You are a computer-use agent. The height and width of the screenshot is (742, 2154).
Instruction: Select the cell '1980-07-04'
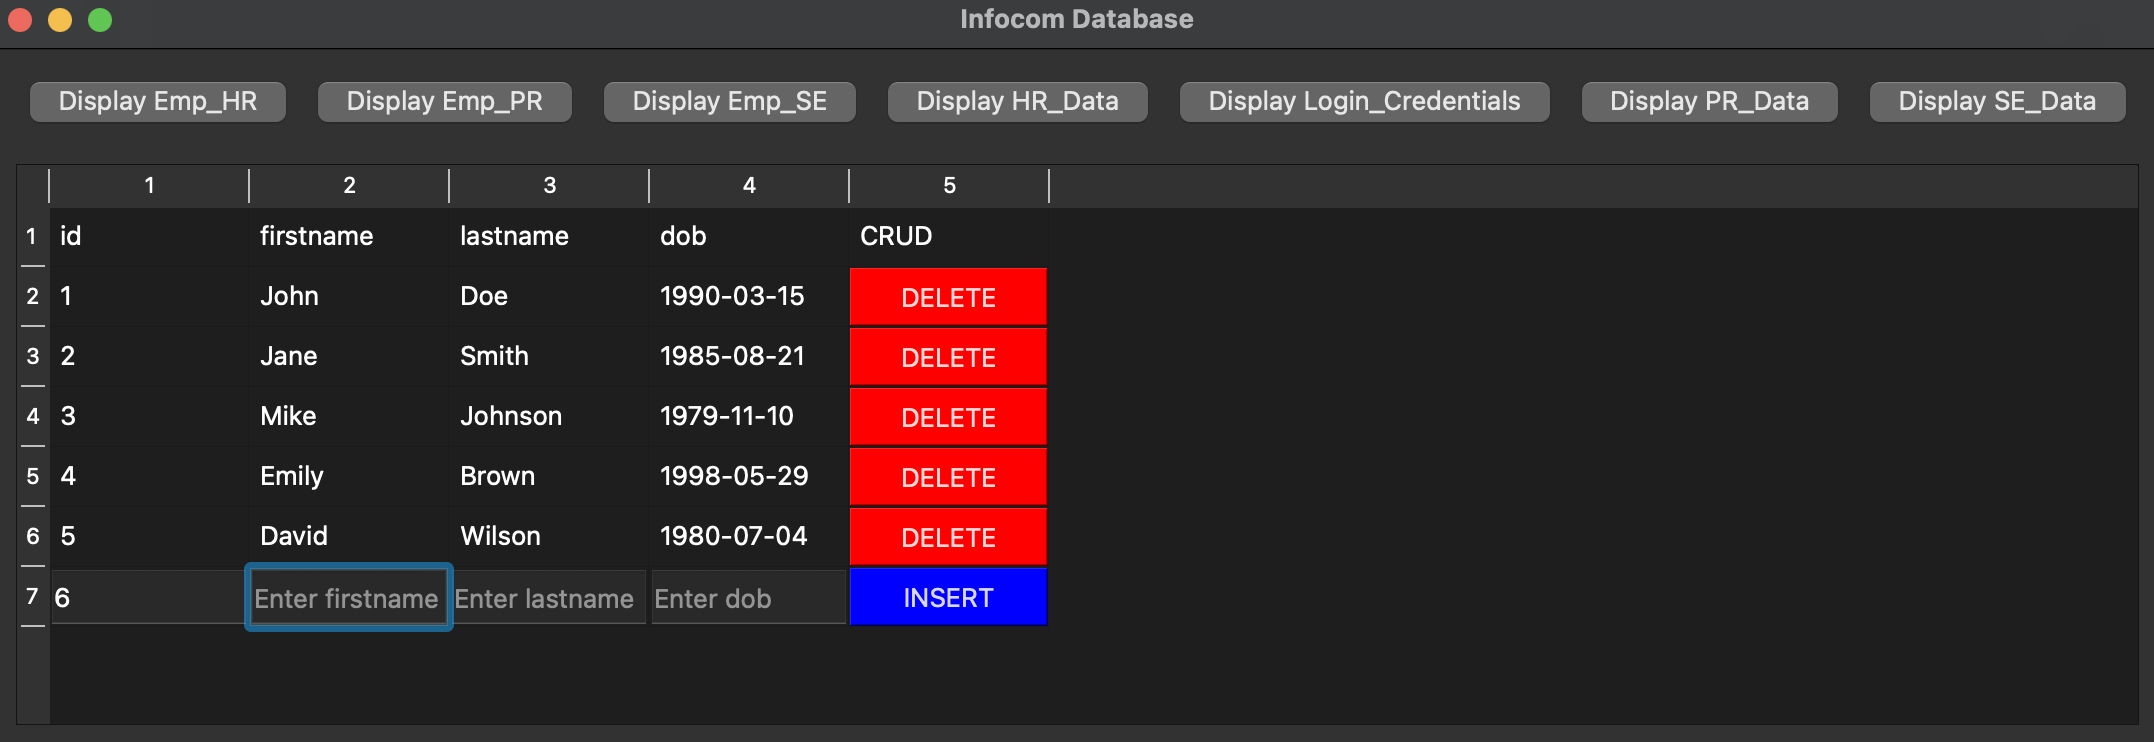(x=749, y=537)
